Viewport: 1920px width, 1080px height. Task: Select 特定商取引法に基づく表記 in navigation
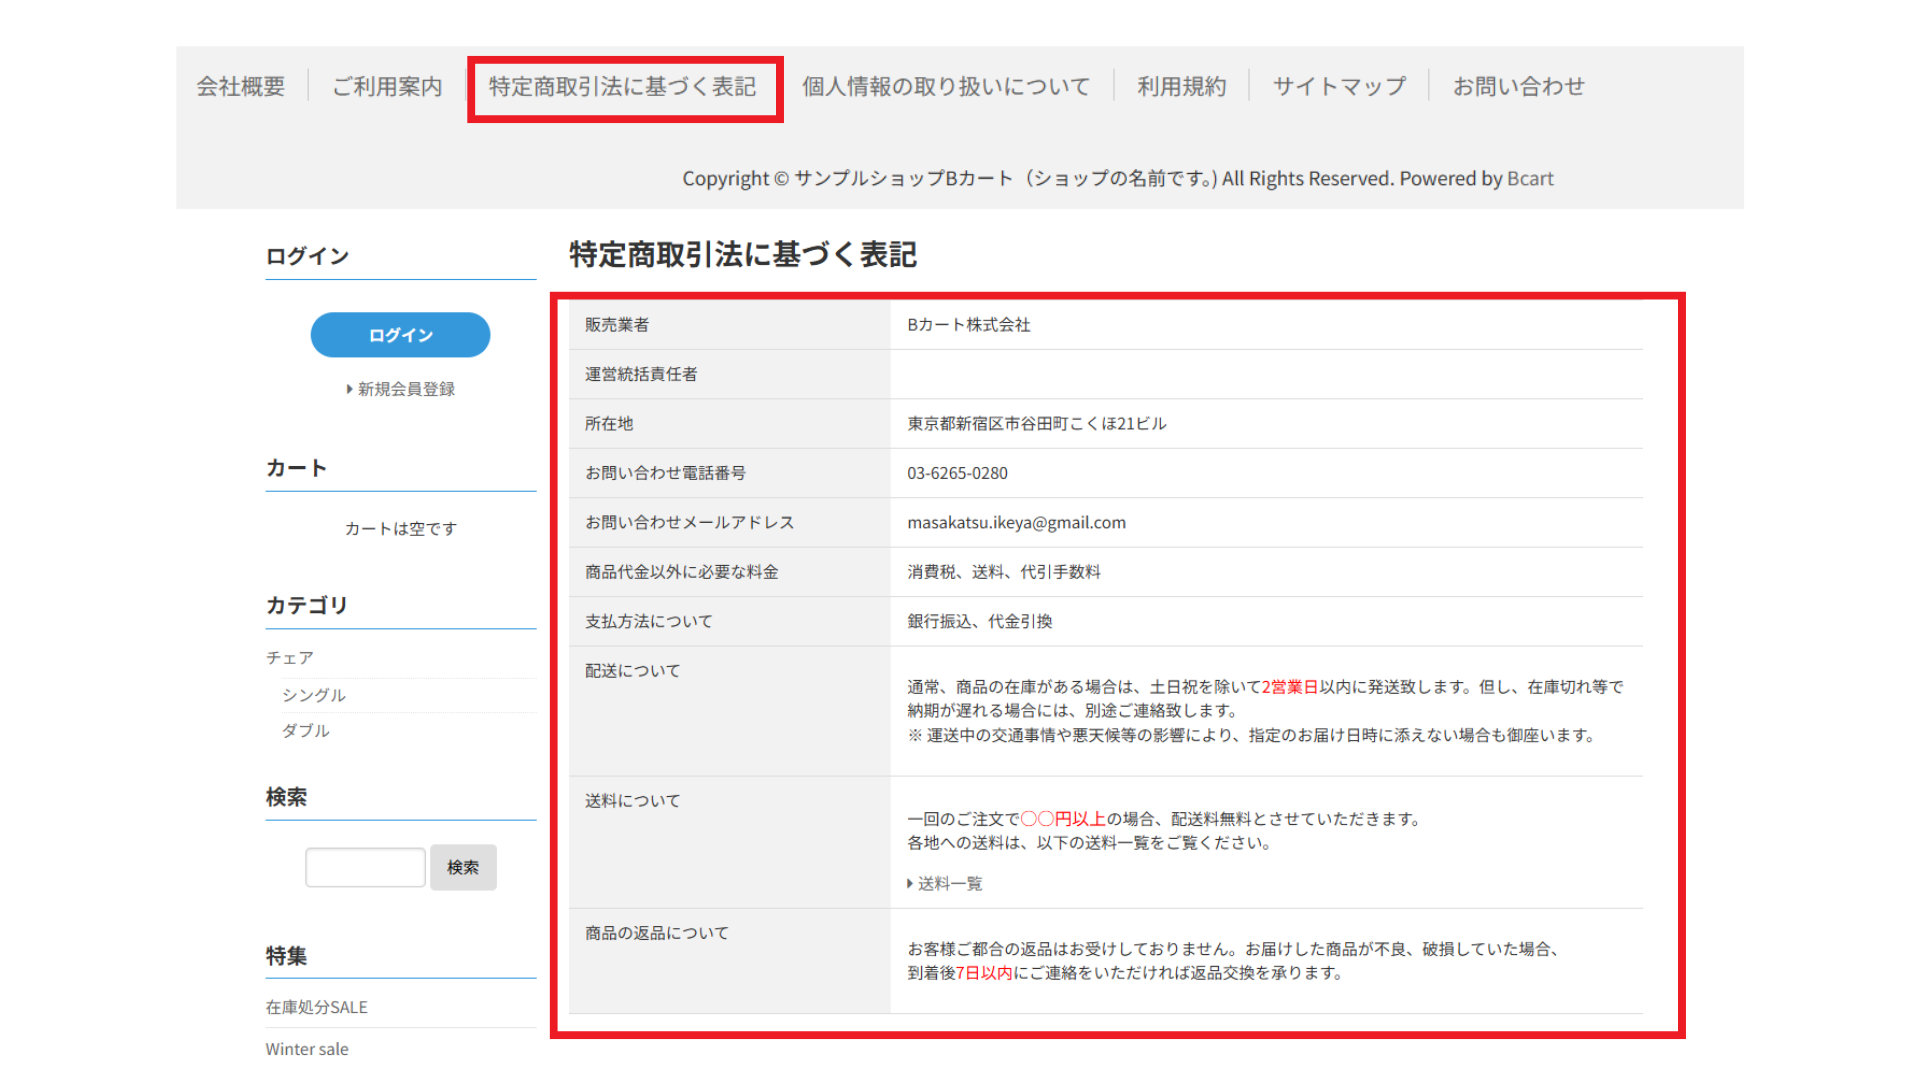click(x=622, y=87)
